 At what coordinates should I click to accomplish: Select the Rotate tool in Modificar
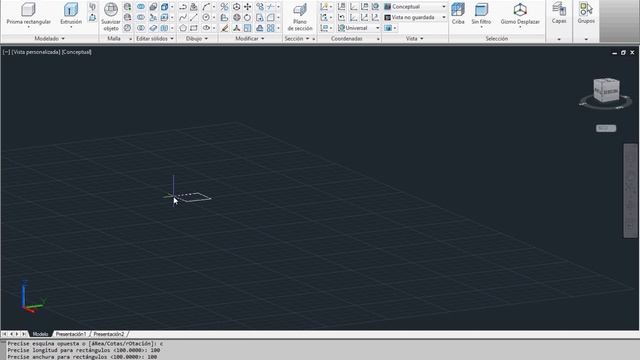247,17
